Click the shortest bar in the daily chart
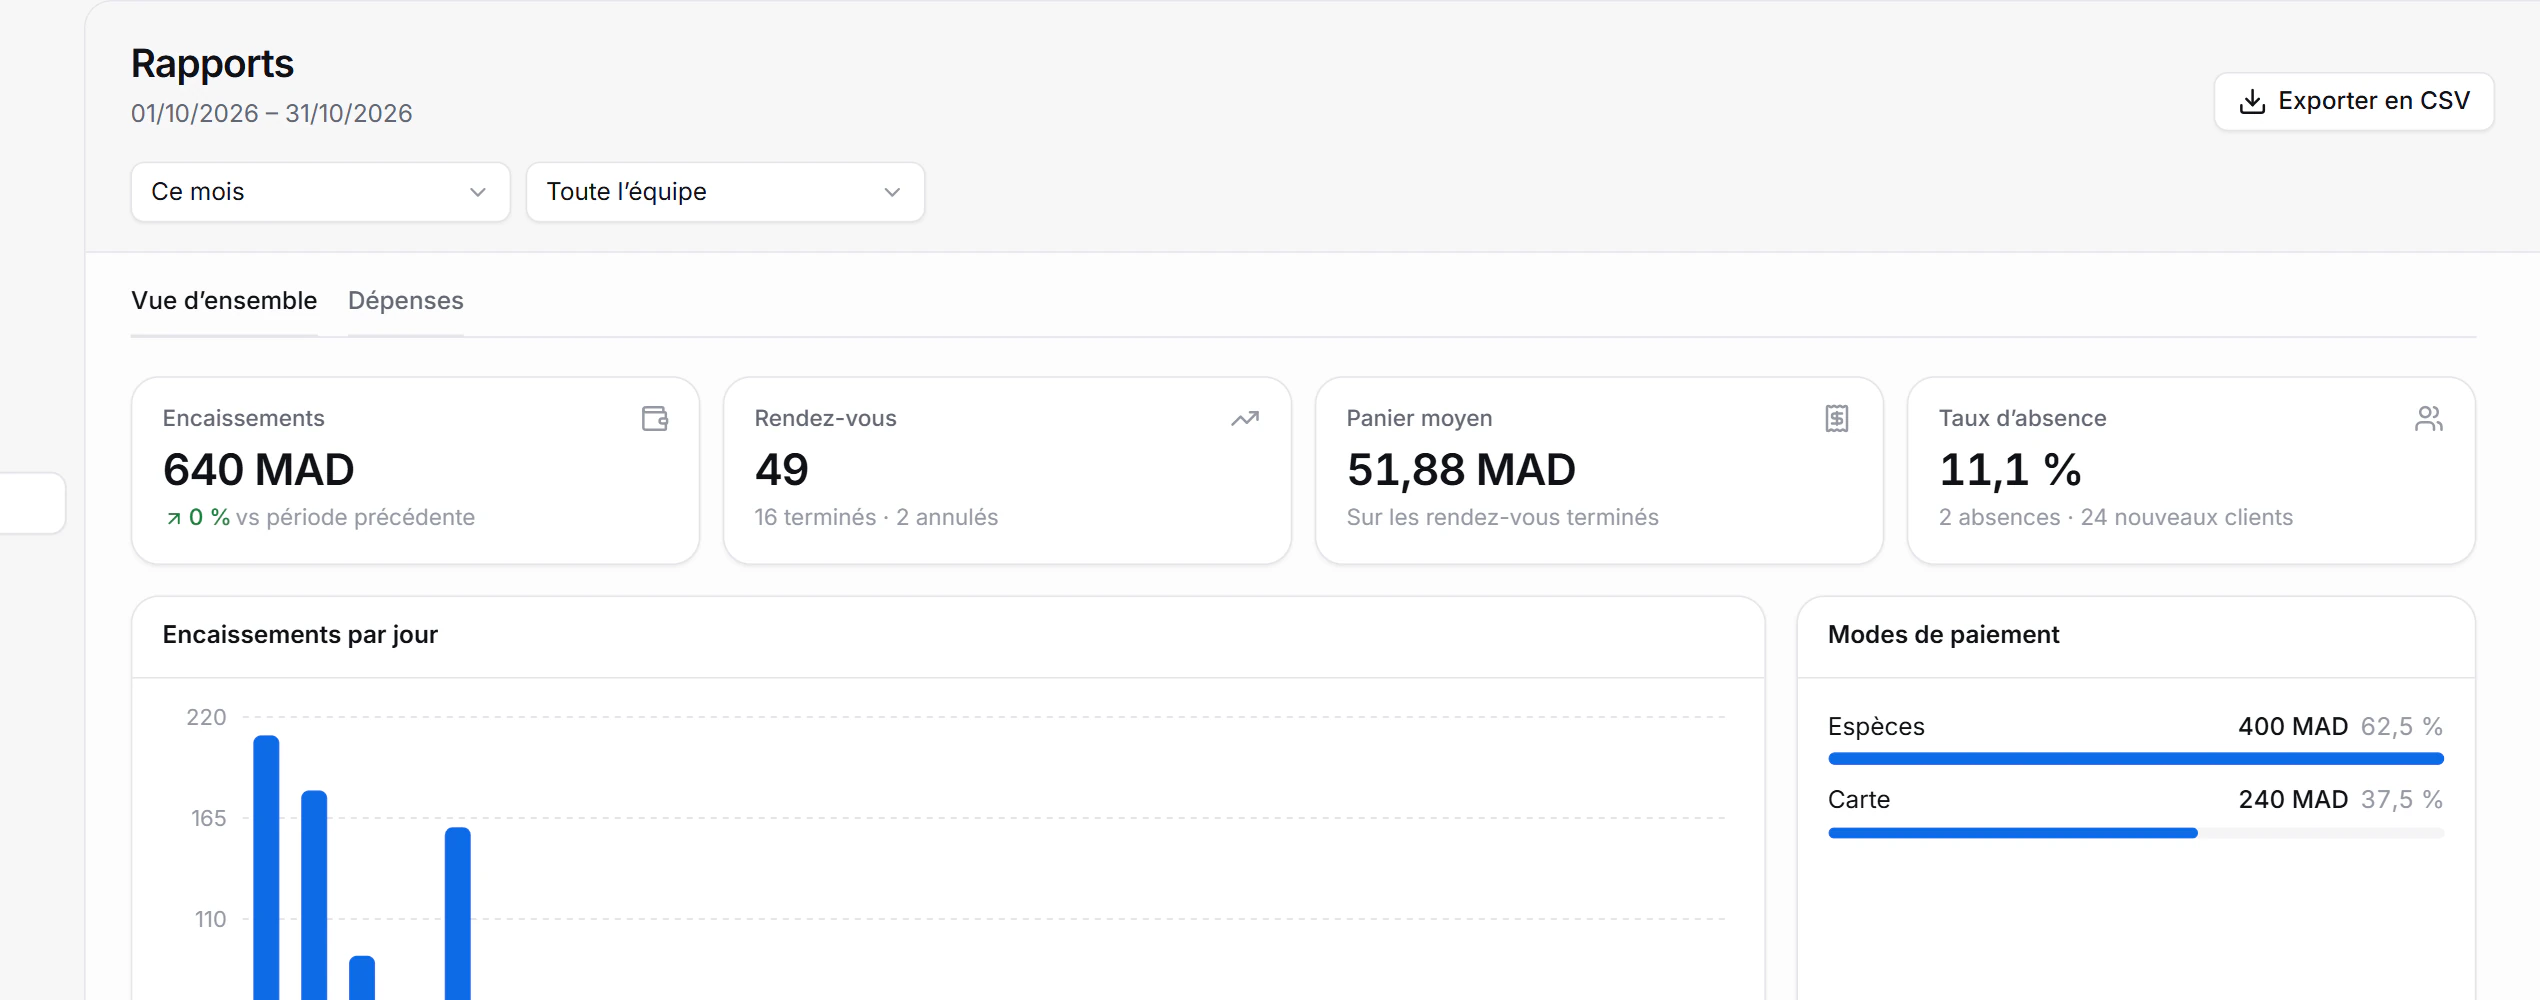Image resolution: width=2540 pixels, height=1000 pixels. click(x=362, y=977)
